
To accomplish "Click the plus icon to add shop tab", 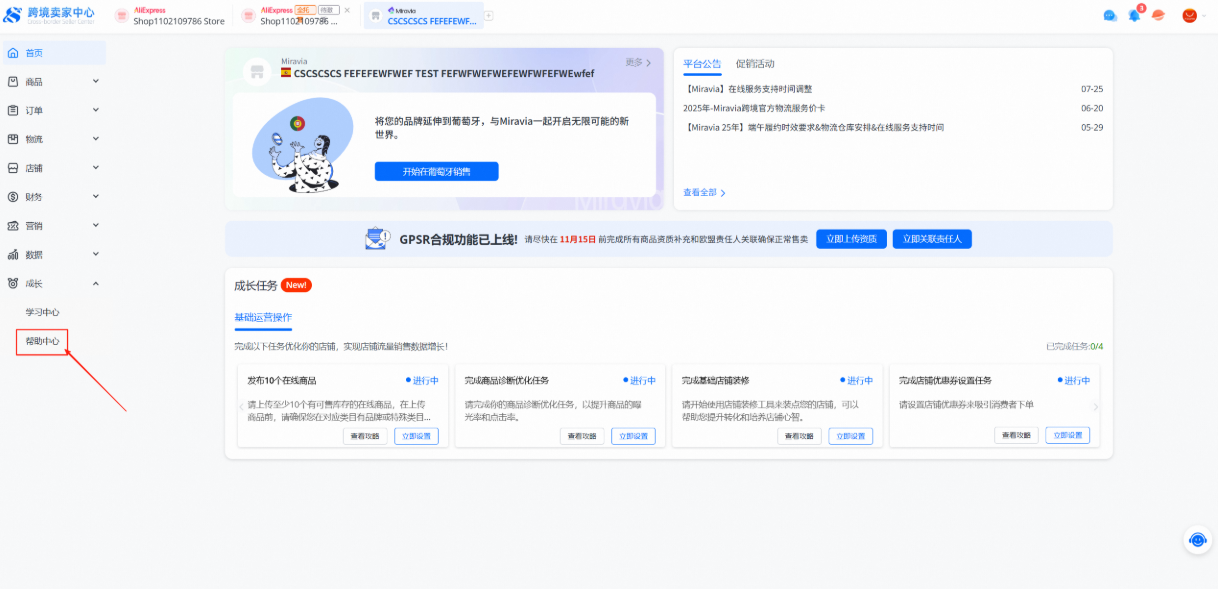I will tap(489, 16).
